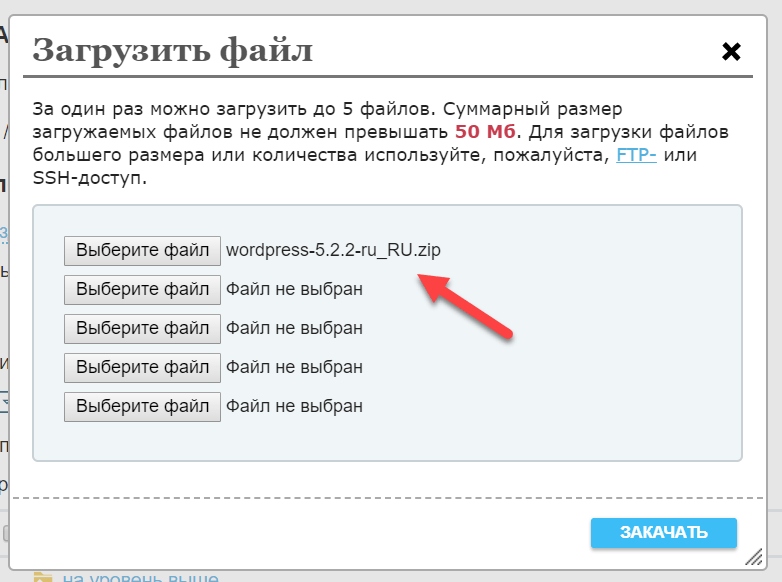
Task: Click the wordpress-5.2.2-ru_RU.zip file name
Action: tap(333, 250)
